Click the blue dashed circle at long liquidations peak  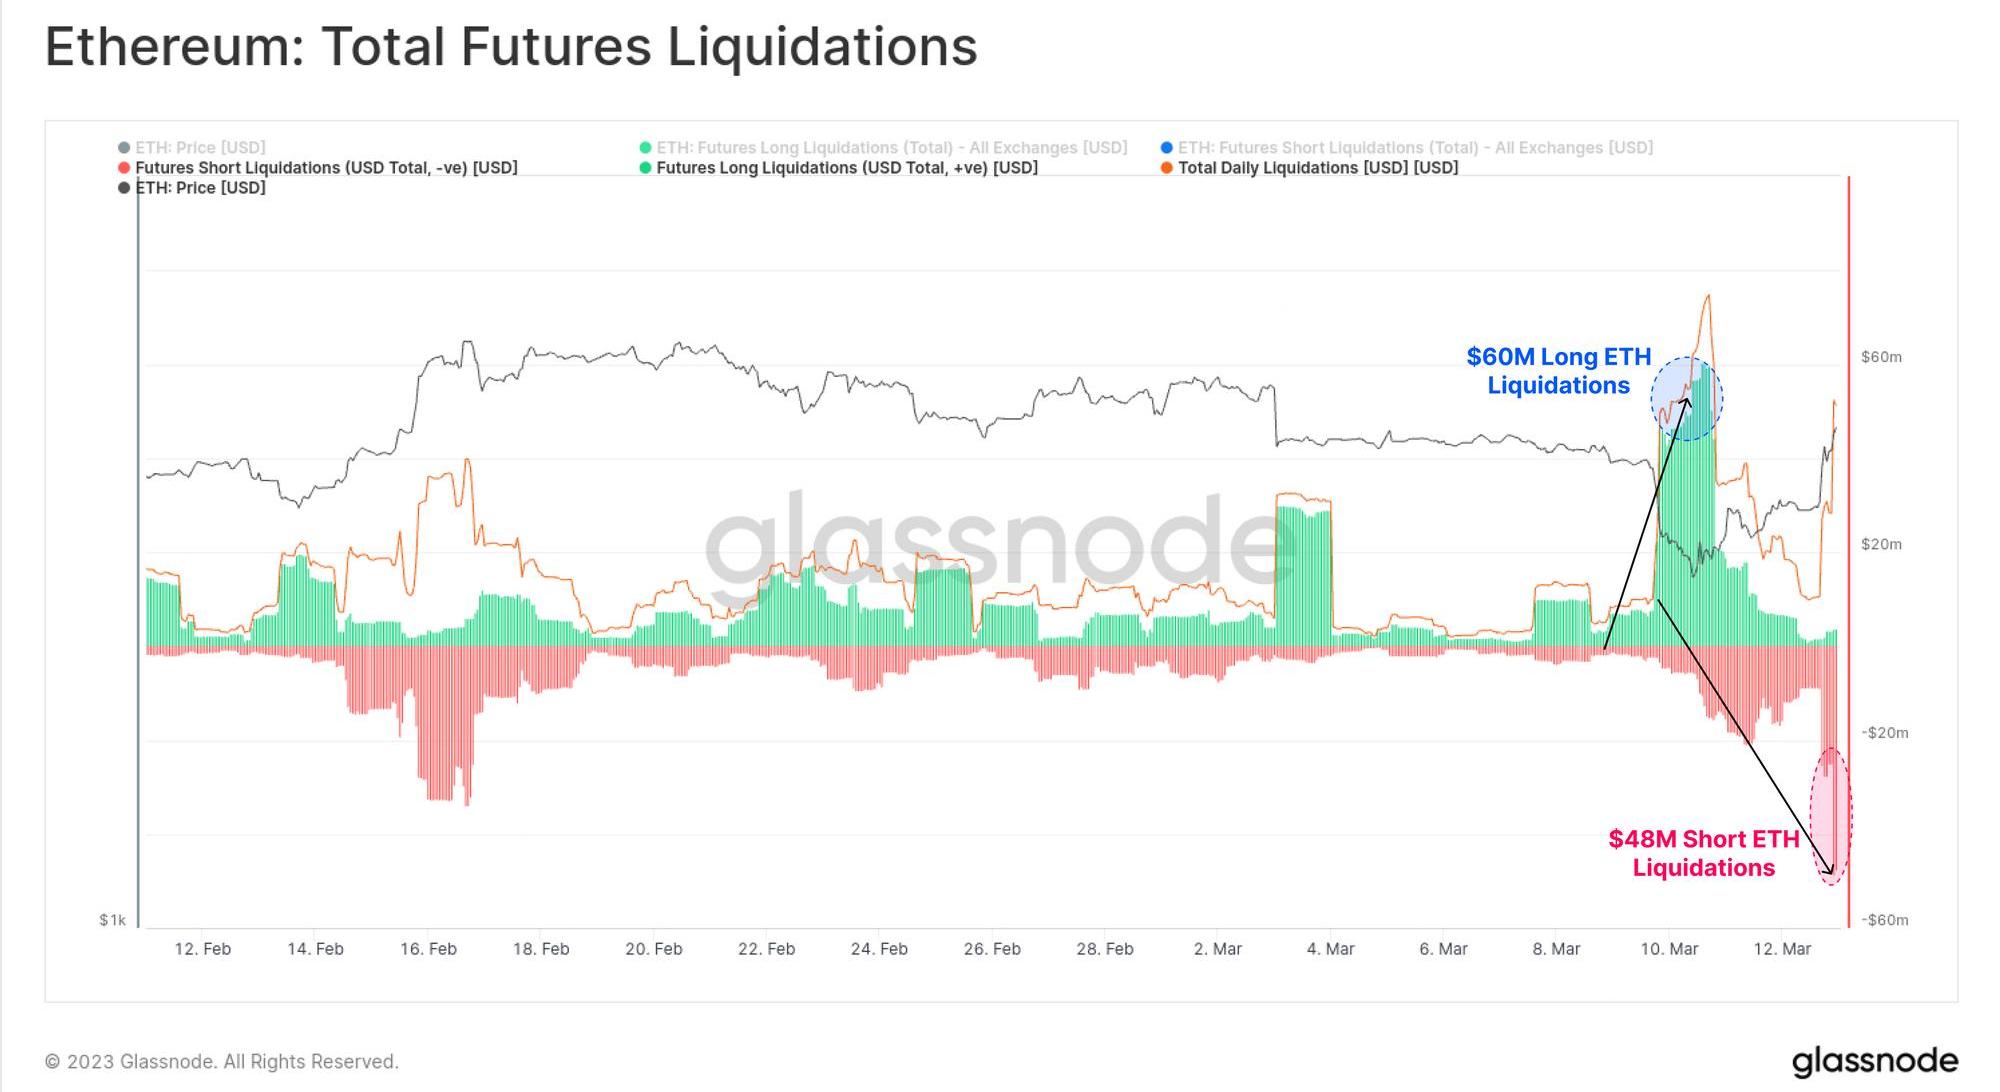click(1686, 399)
